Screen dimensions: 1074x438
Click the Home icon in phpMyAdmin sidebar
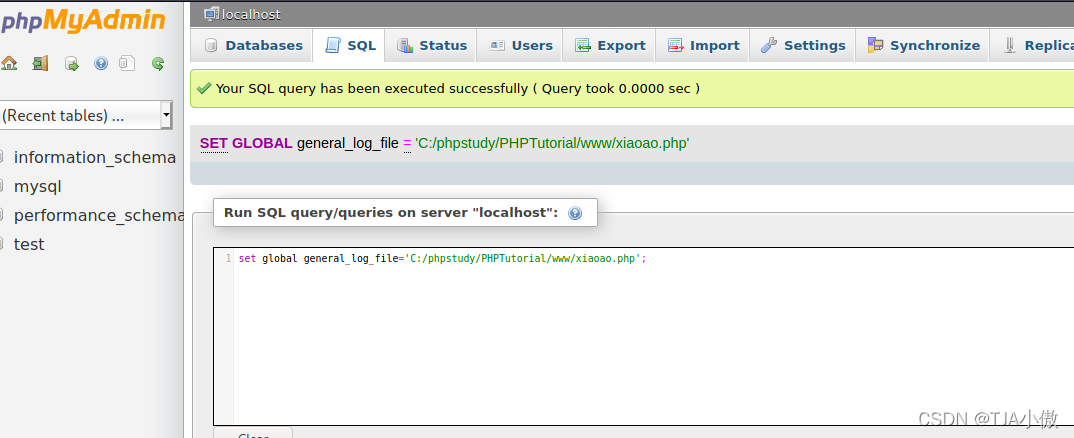(x=9, y=64)
